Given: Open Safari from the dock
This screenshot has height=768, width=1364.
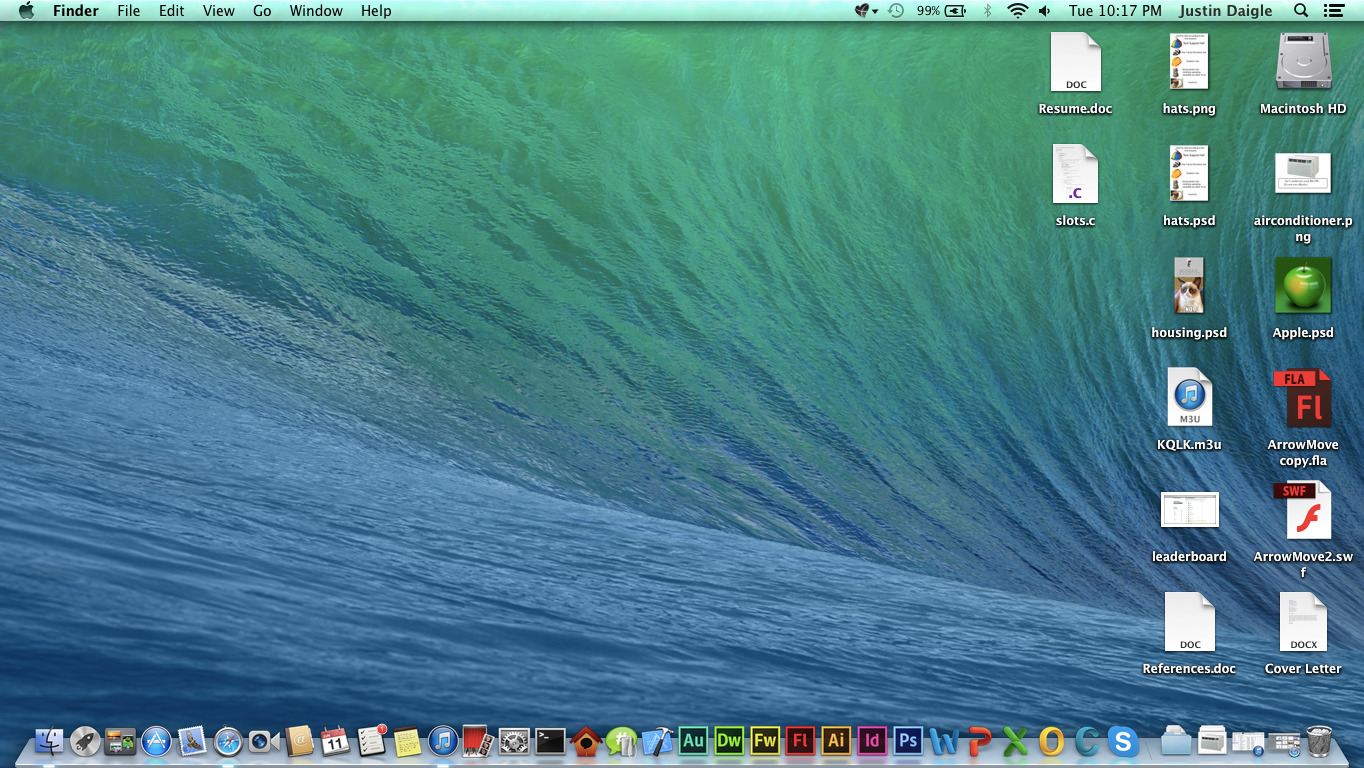Looking at the screenshot, I should tap(228, 741).
